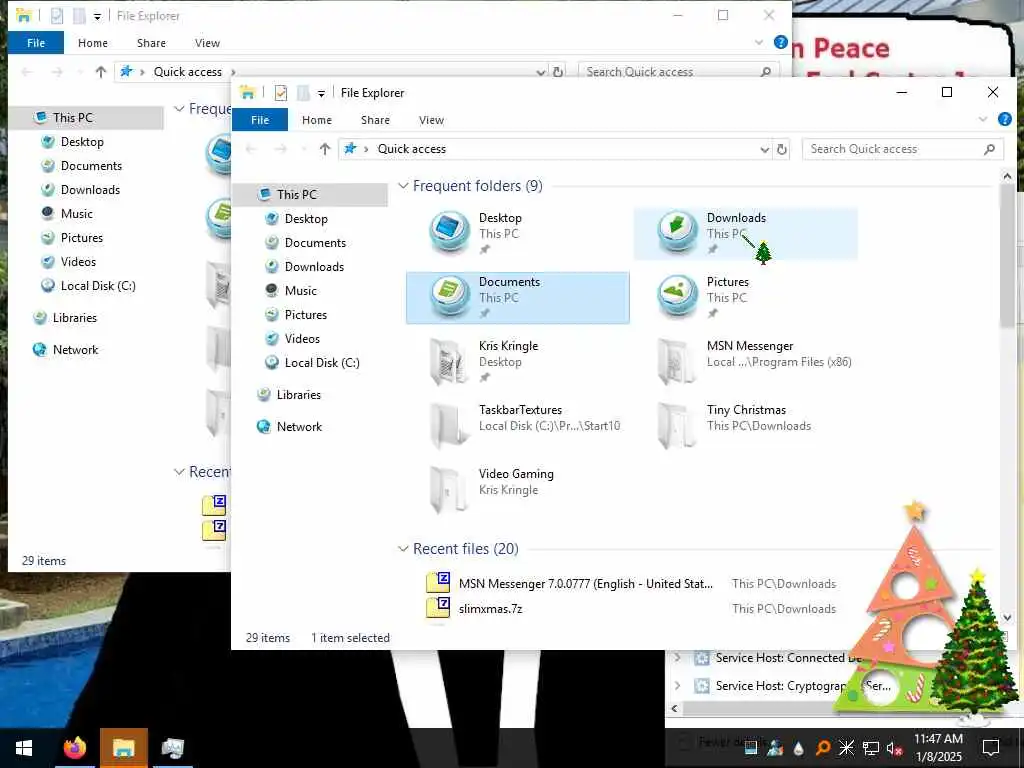Click the taskbar clock showing 11:47 AM
This screenshot has width=1024, height=768.
point(938,748)
